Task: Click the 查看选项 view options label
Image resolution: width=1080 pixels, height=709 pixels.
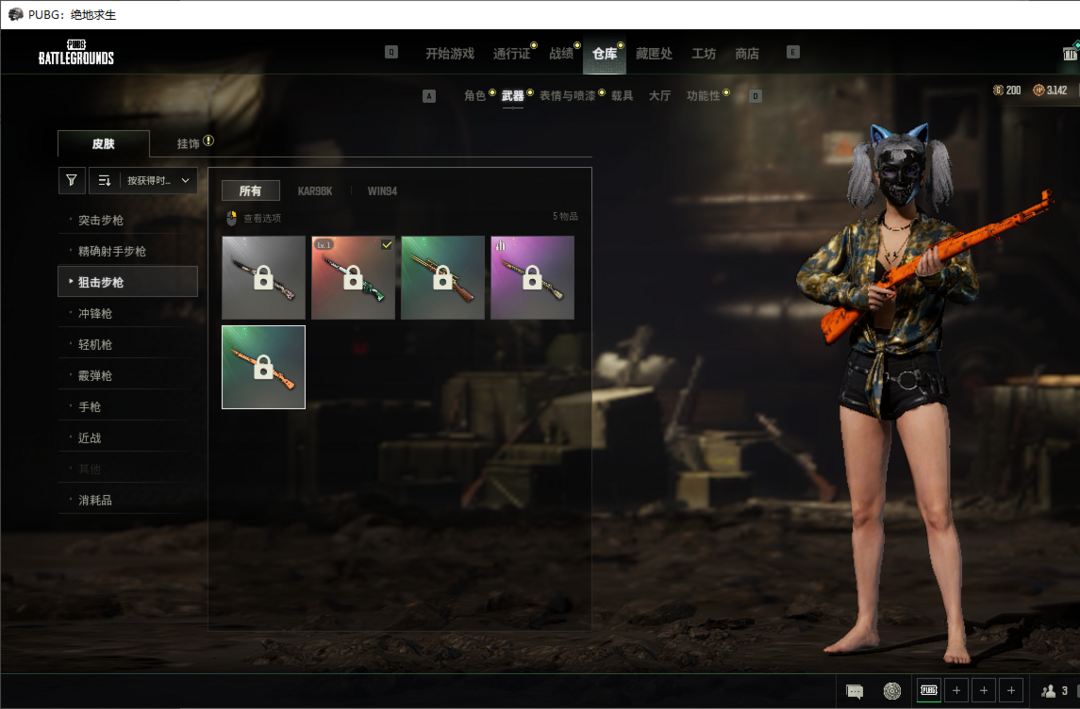Action: point(262,218)
